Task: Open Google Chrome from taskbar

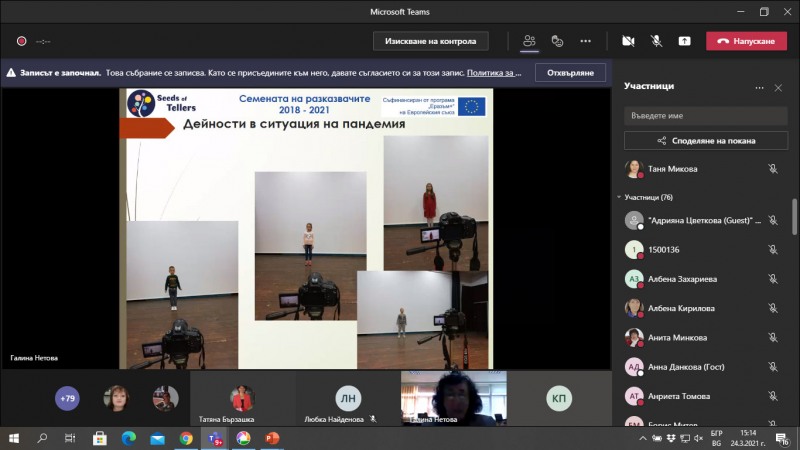Action: click(186, 438)
